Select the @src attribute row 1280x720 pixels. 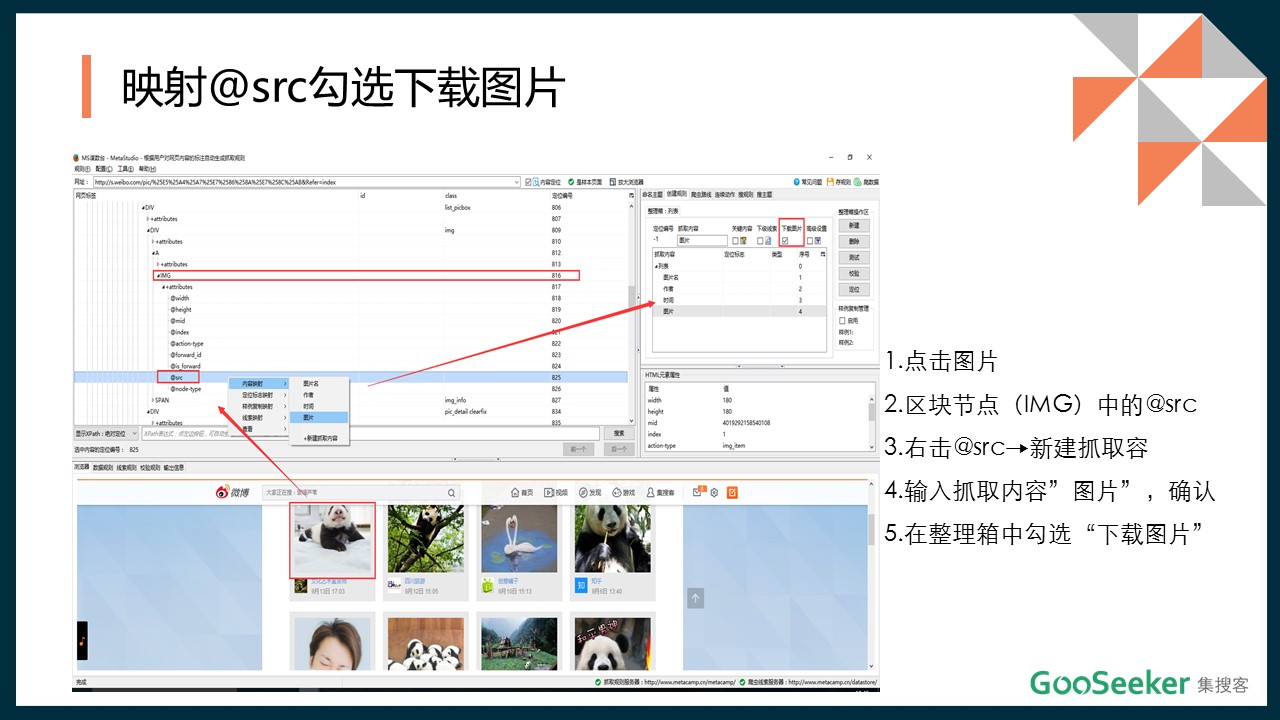click(350, 377)
